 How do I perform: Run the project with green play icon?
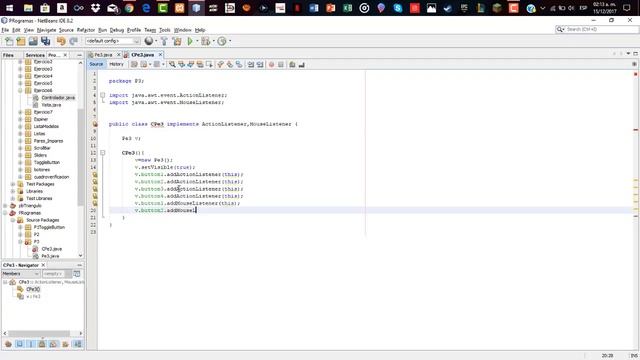tap(190, 41)
